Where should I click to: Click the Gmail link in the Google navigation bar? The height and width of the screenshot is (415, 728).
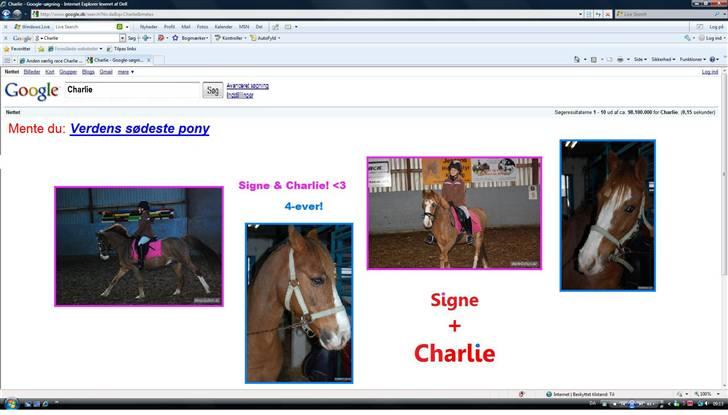pyautogui.click(x=106, y=72)
